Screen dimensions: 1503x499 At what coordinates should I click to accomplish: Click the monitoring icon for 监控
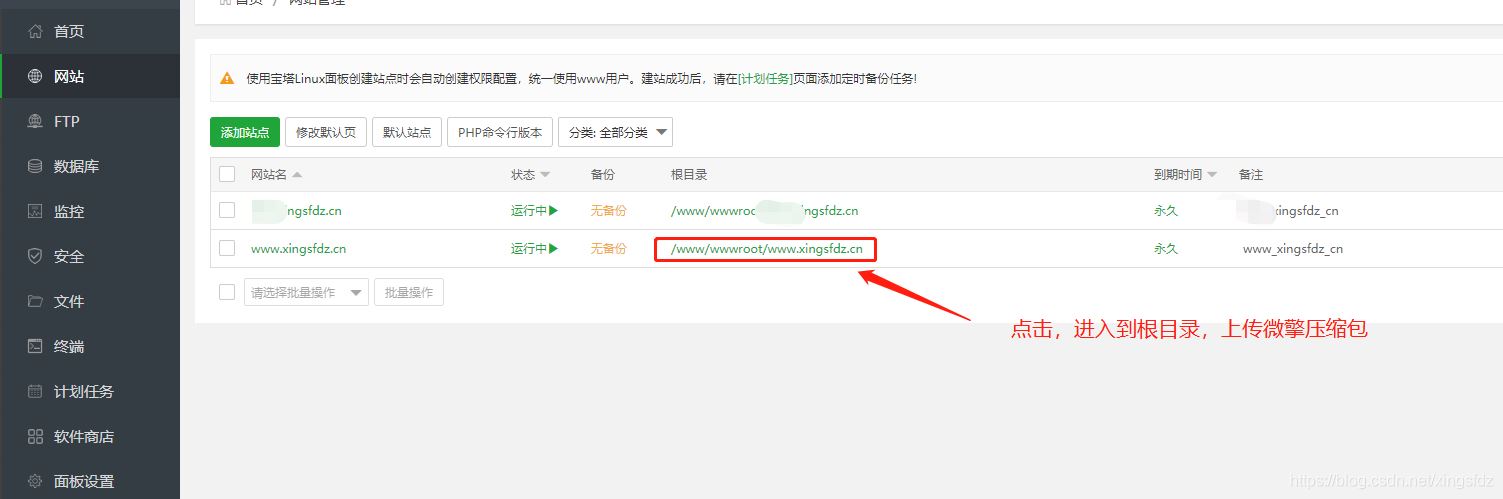pos(35,212)
